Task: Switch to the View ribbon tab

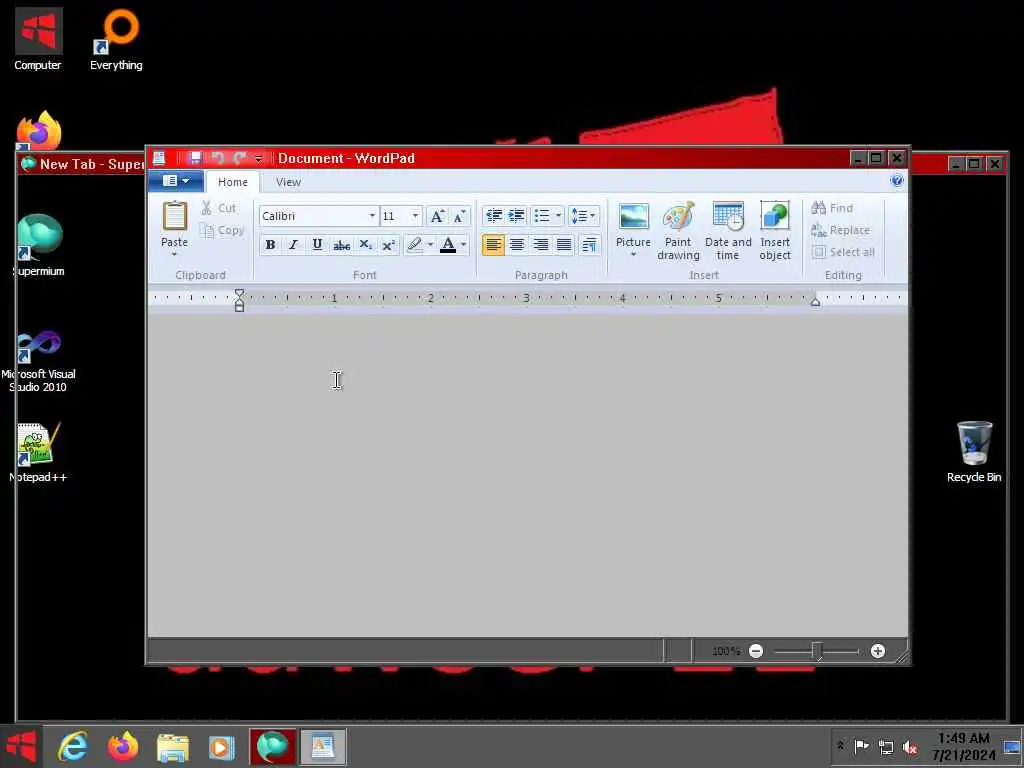Action: 288,182
